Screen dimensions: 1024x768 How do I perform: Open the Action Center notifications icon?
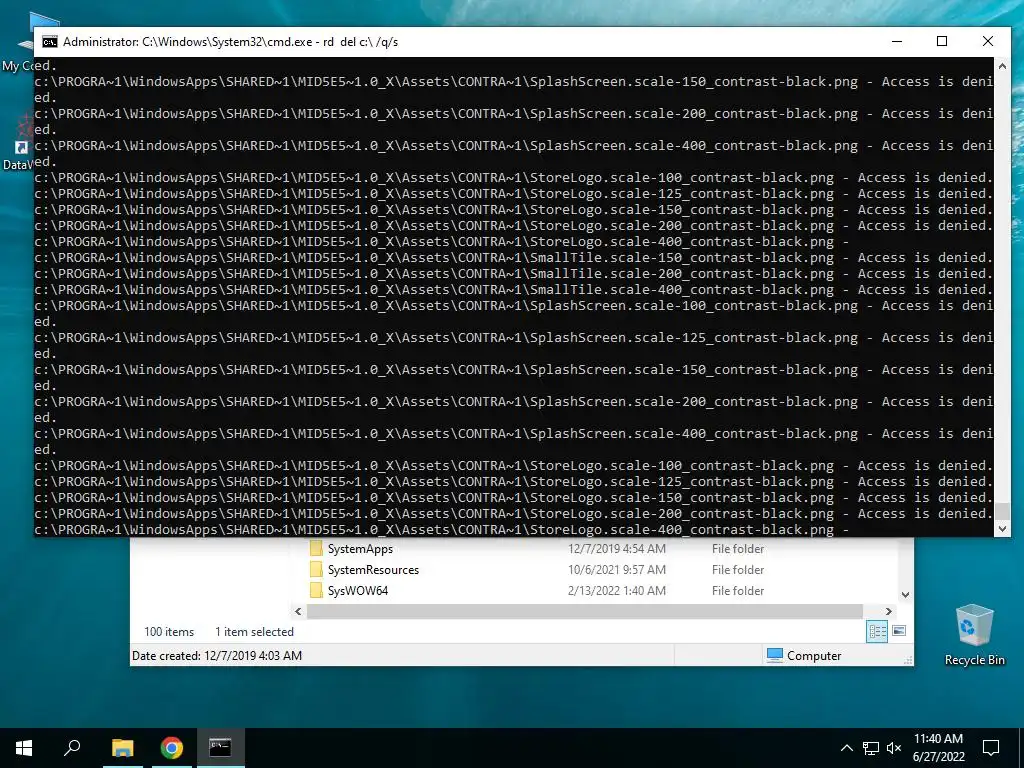point(991,748)
